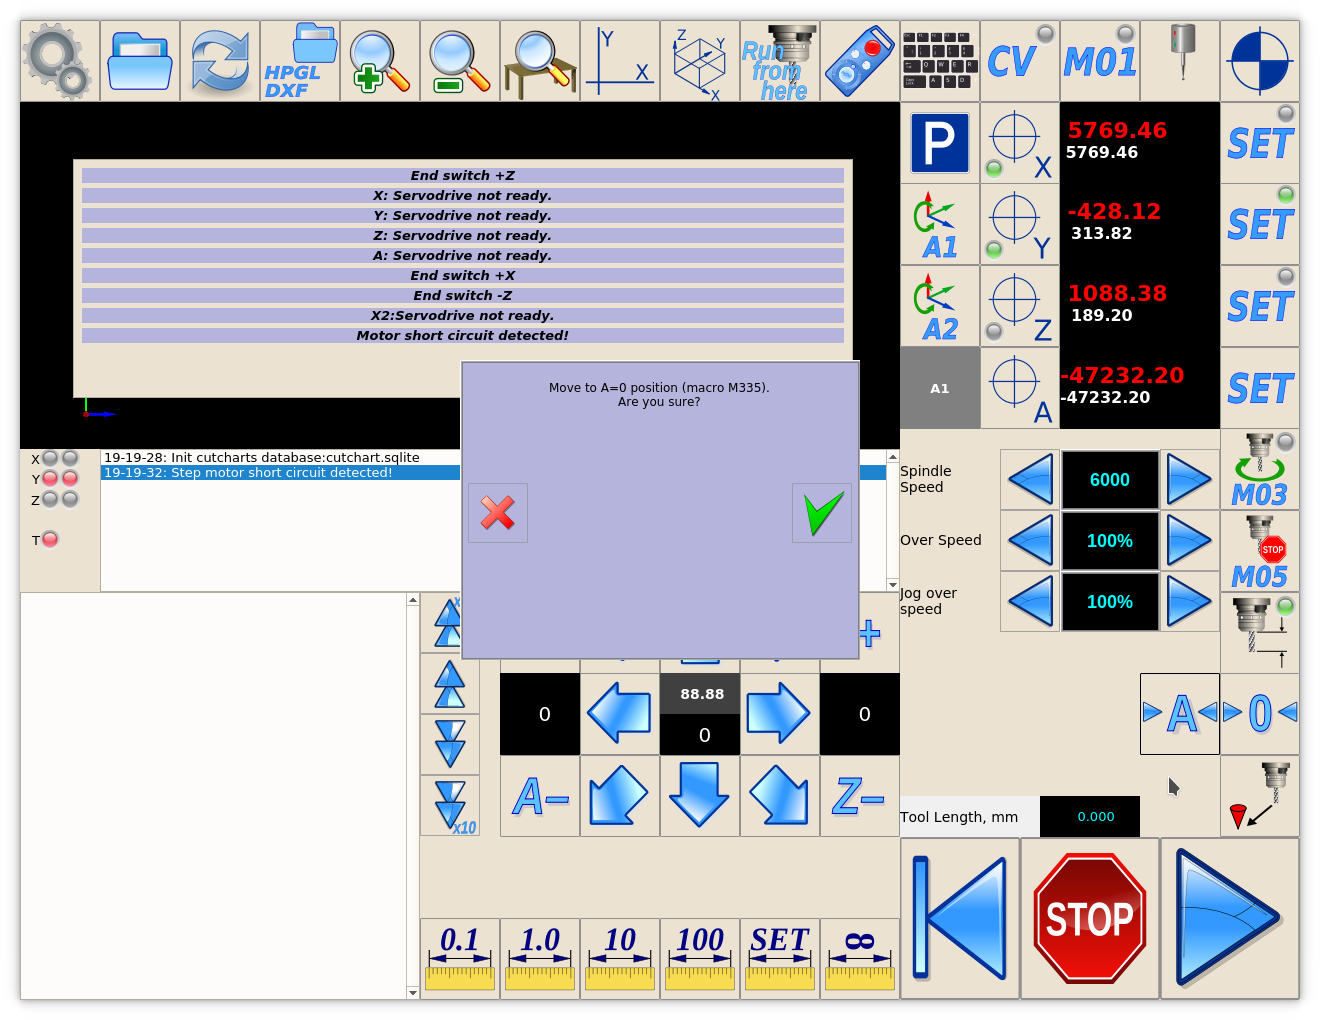This screenshot has height=1020, width=1320.
Task: Switch to 3D XYZ view
Action: tap(700, 61)
